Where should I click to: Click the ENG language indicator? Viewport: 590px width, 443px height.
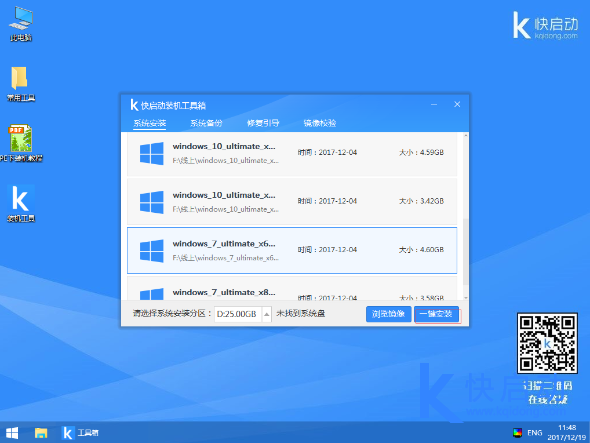[535, 433]
